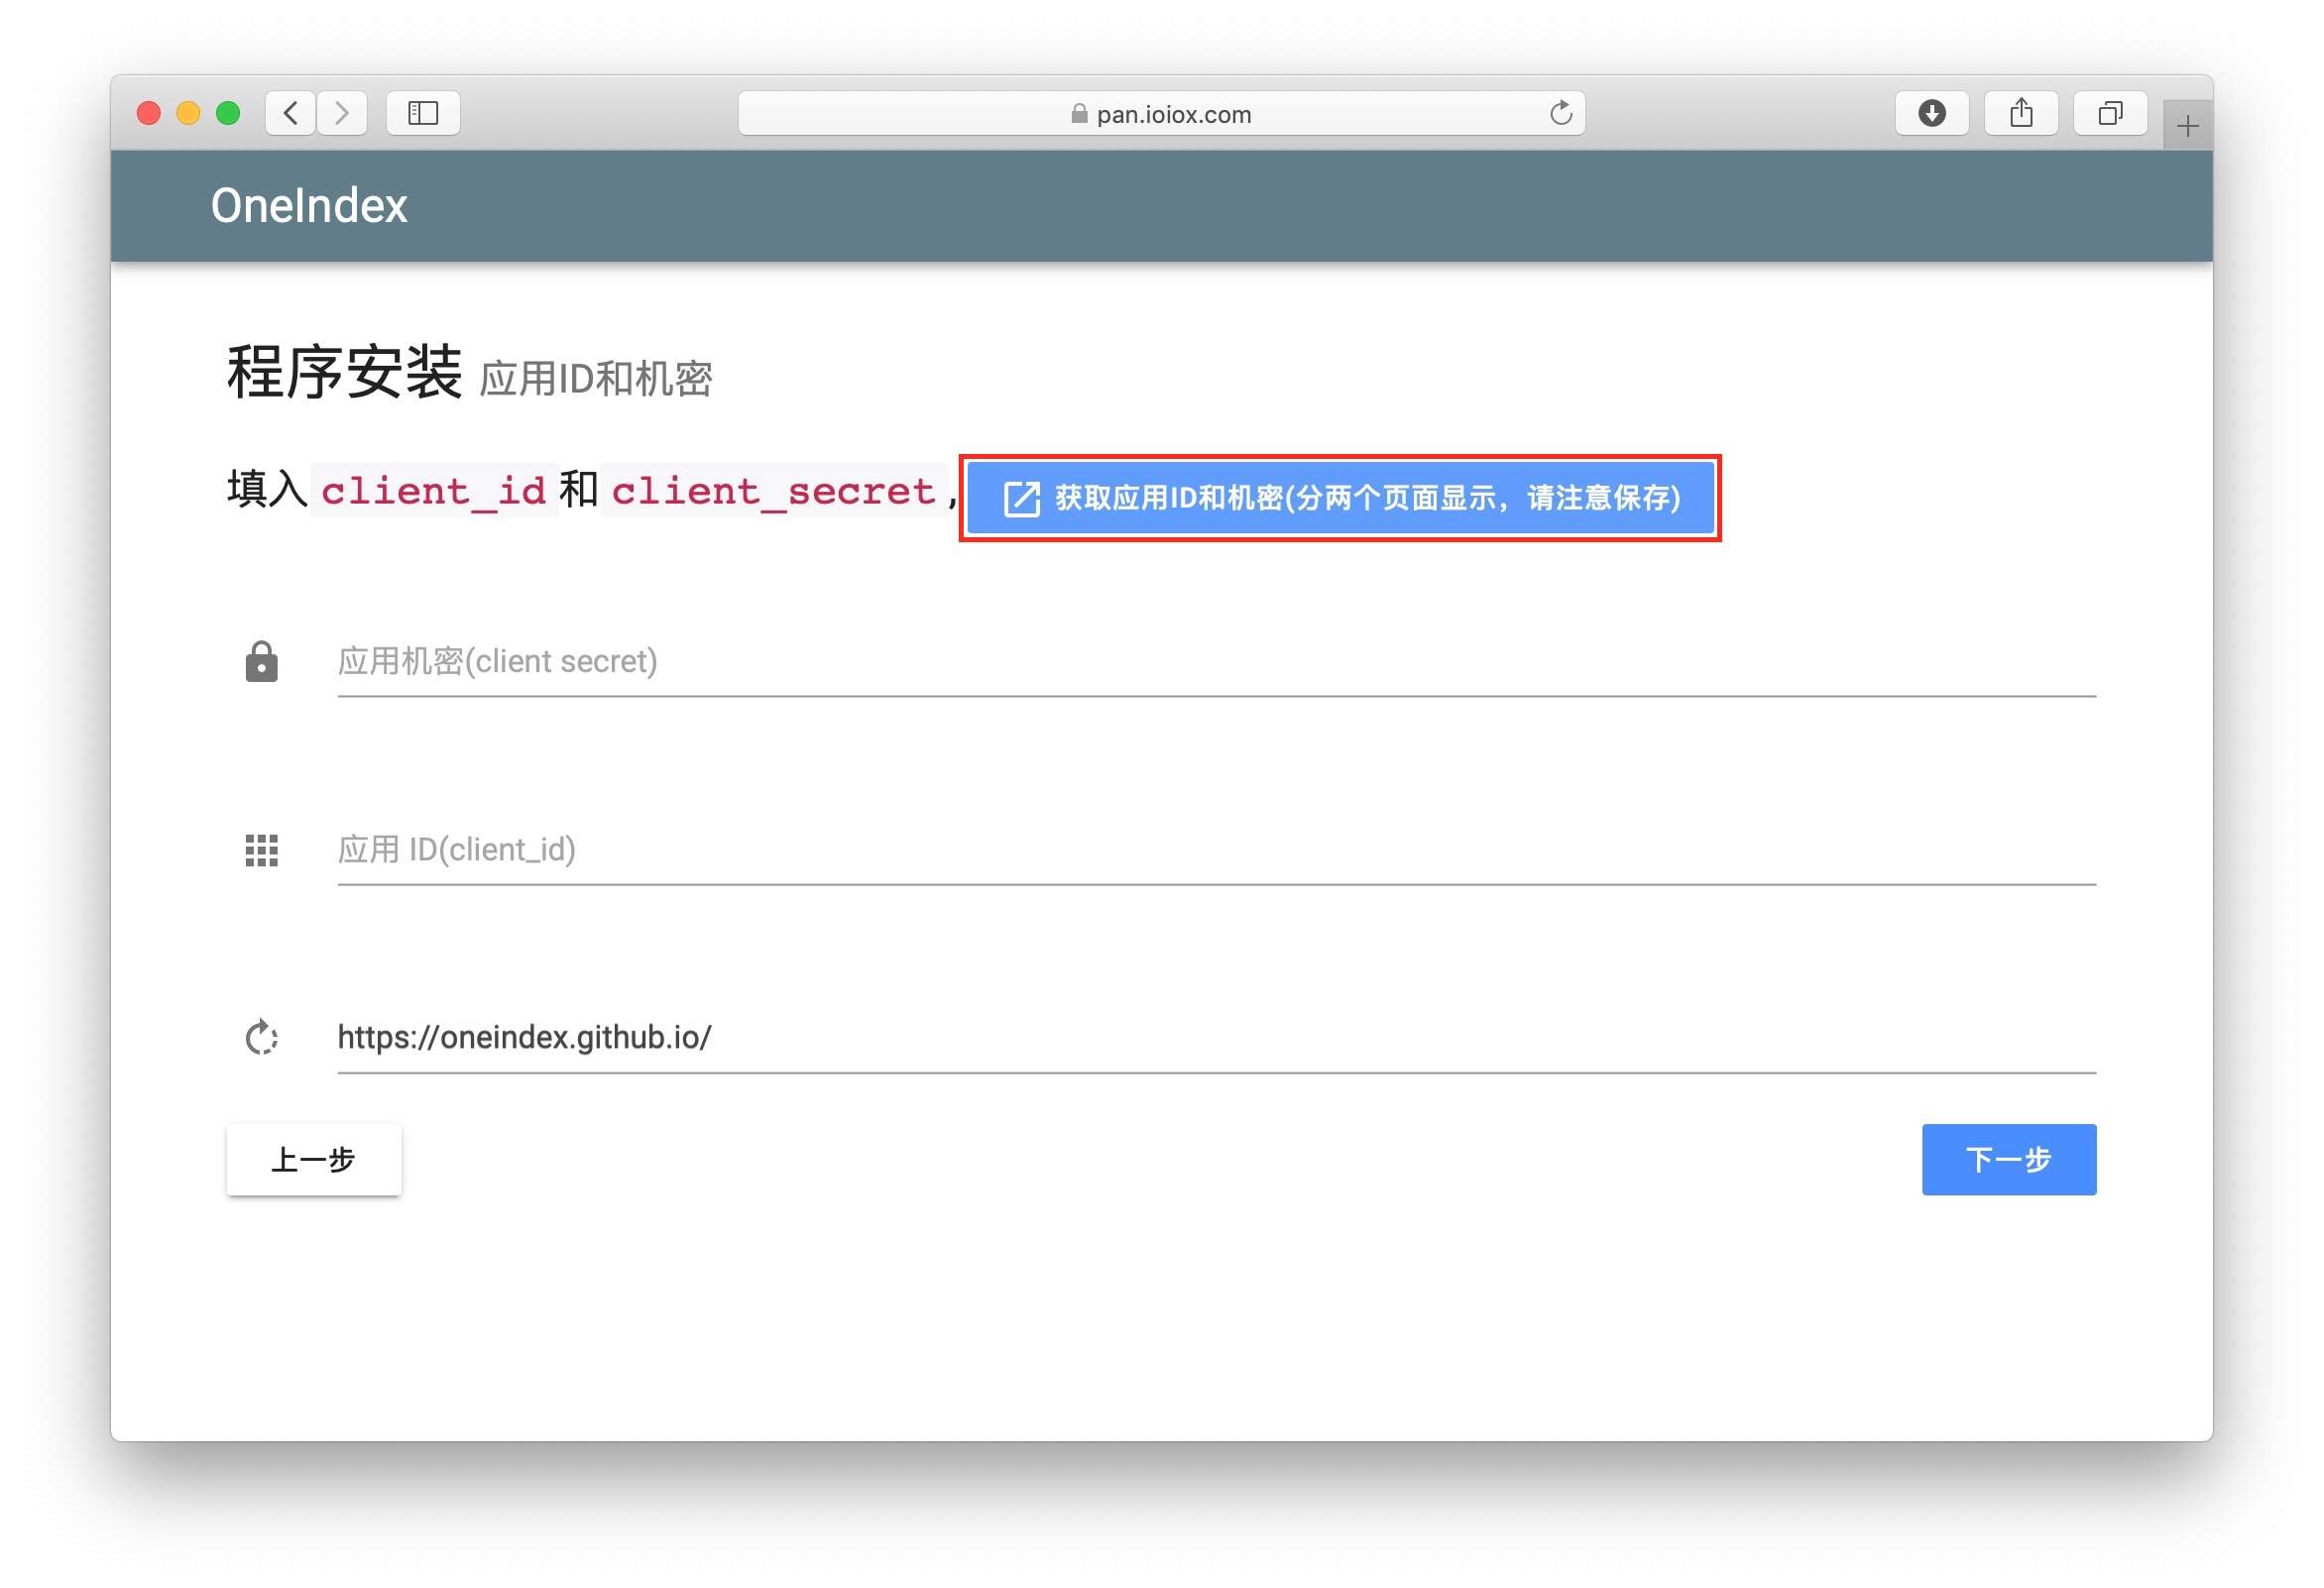Viewport: 2324px width, 1588px height.
Task: Click the oneindex.github.io redirect URL field
Action: point(1215,1038)
